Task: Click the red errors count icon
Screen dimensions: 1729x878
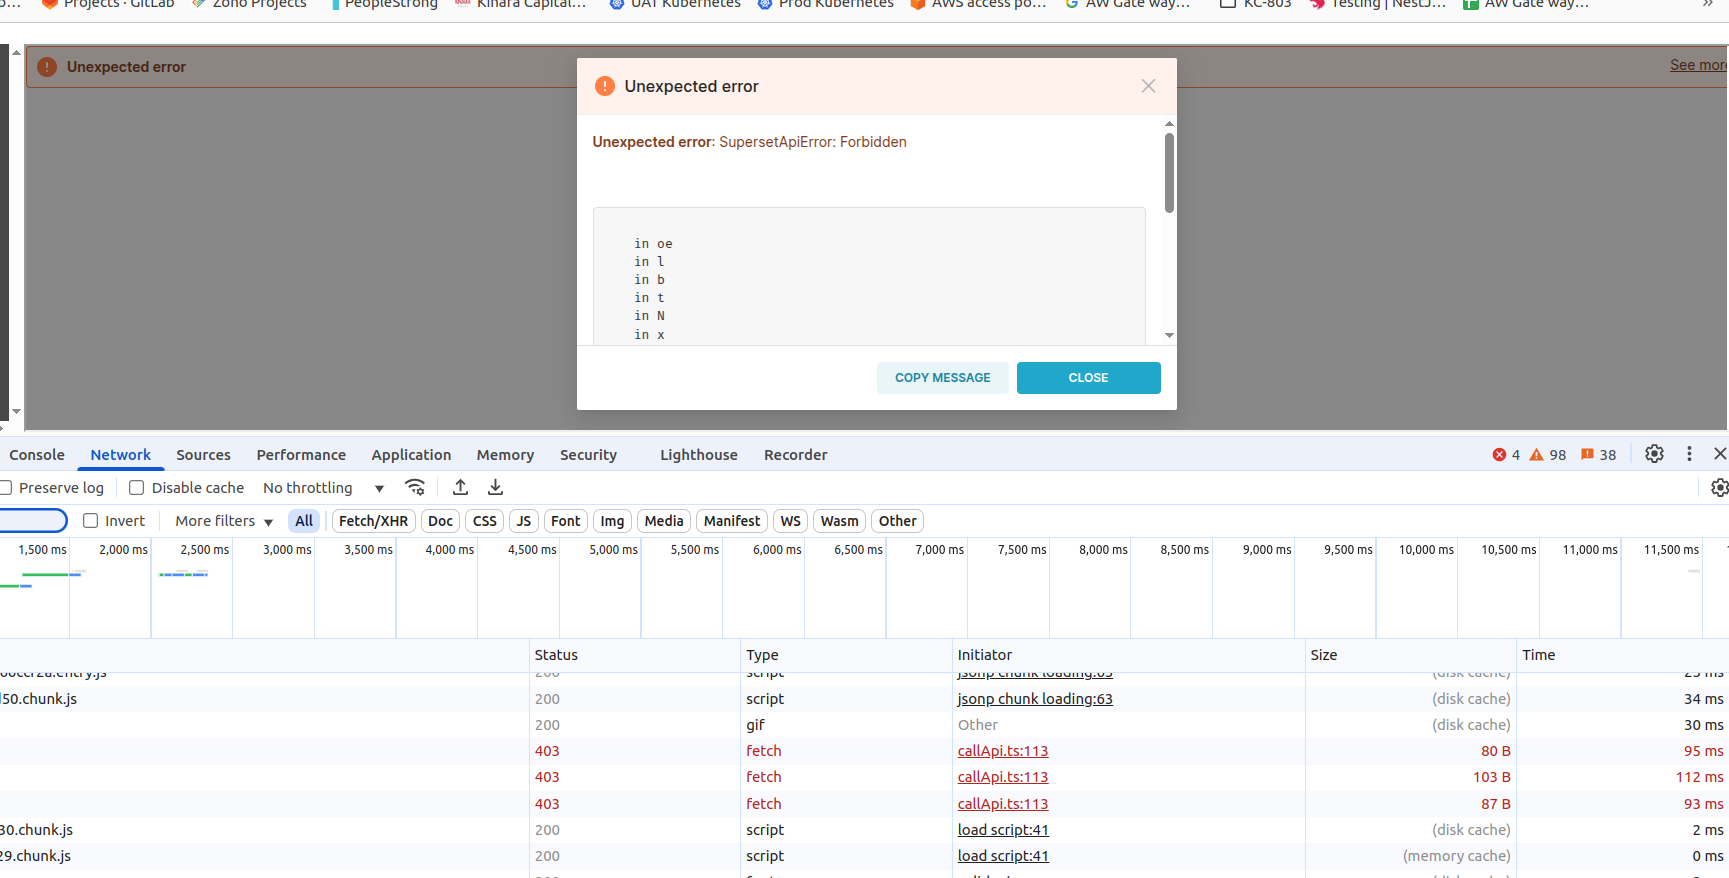Action: (x=1499, y=455)
